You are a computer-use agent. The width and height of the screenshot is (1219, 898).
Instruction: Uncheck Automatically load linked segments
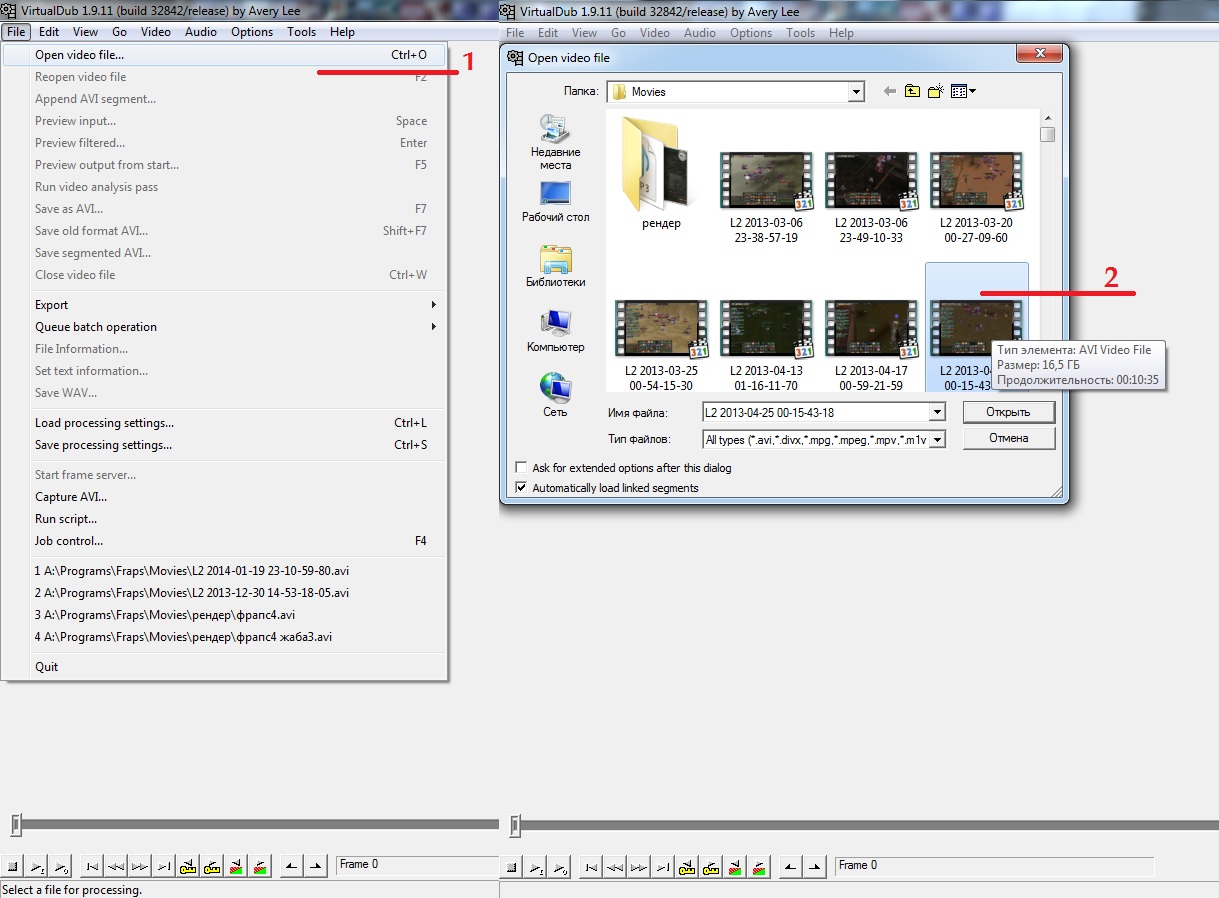tap(521, 487)
